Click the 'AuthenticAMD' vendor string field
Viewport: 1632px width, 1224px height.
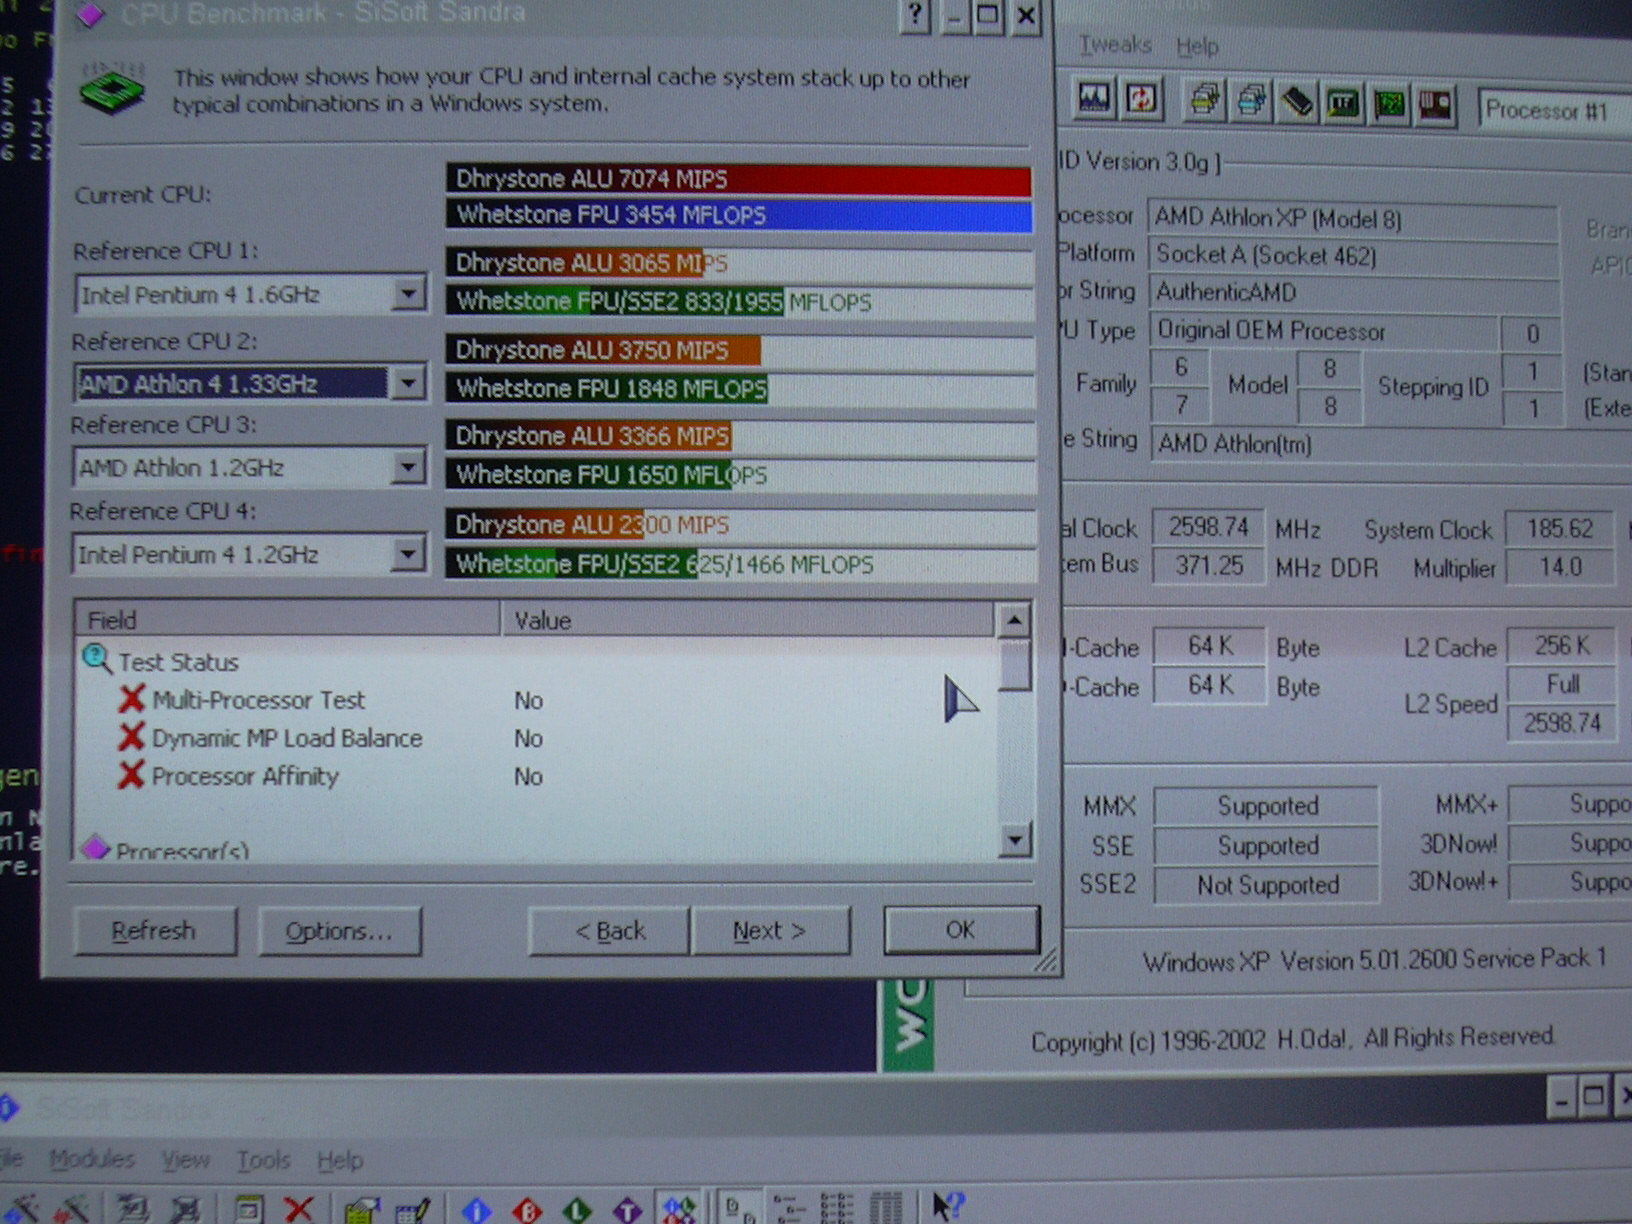click(1353, 292)
